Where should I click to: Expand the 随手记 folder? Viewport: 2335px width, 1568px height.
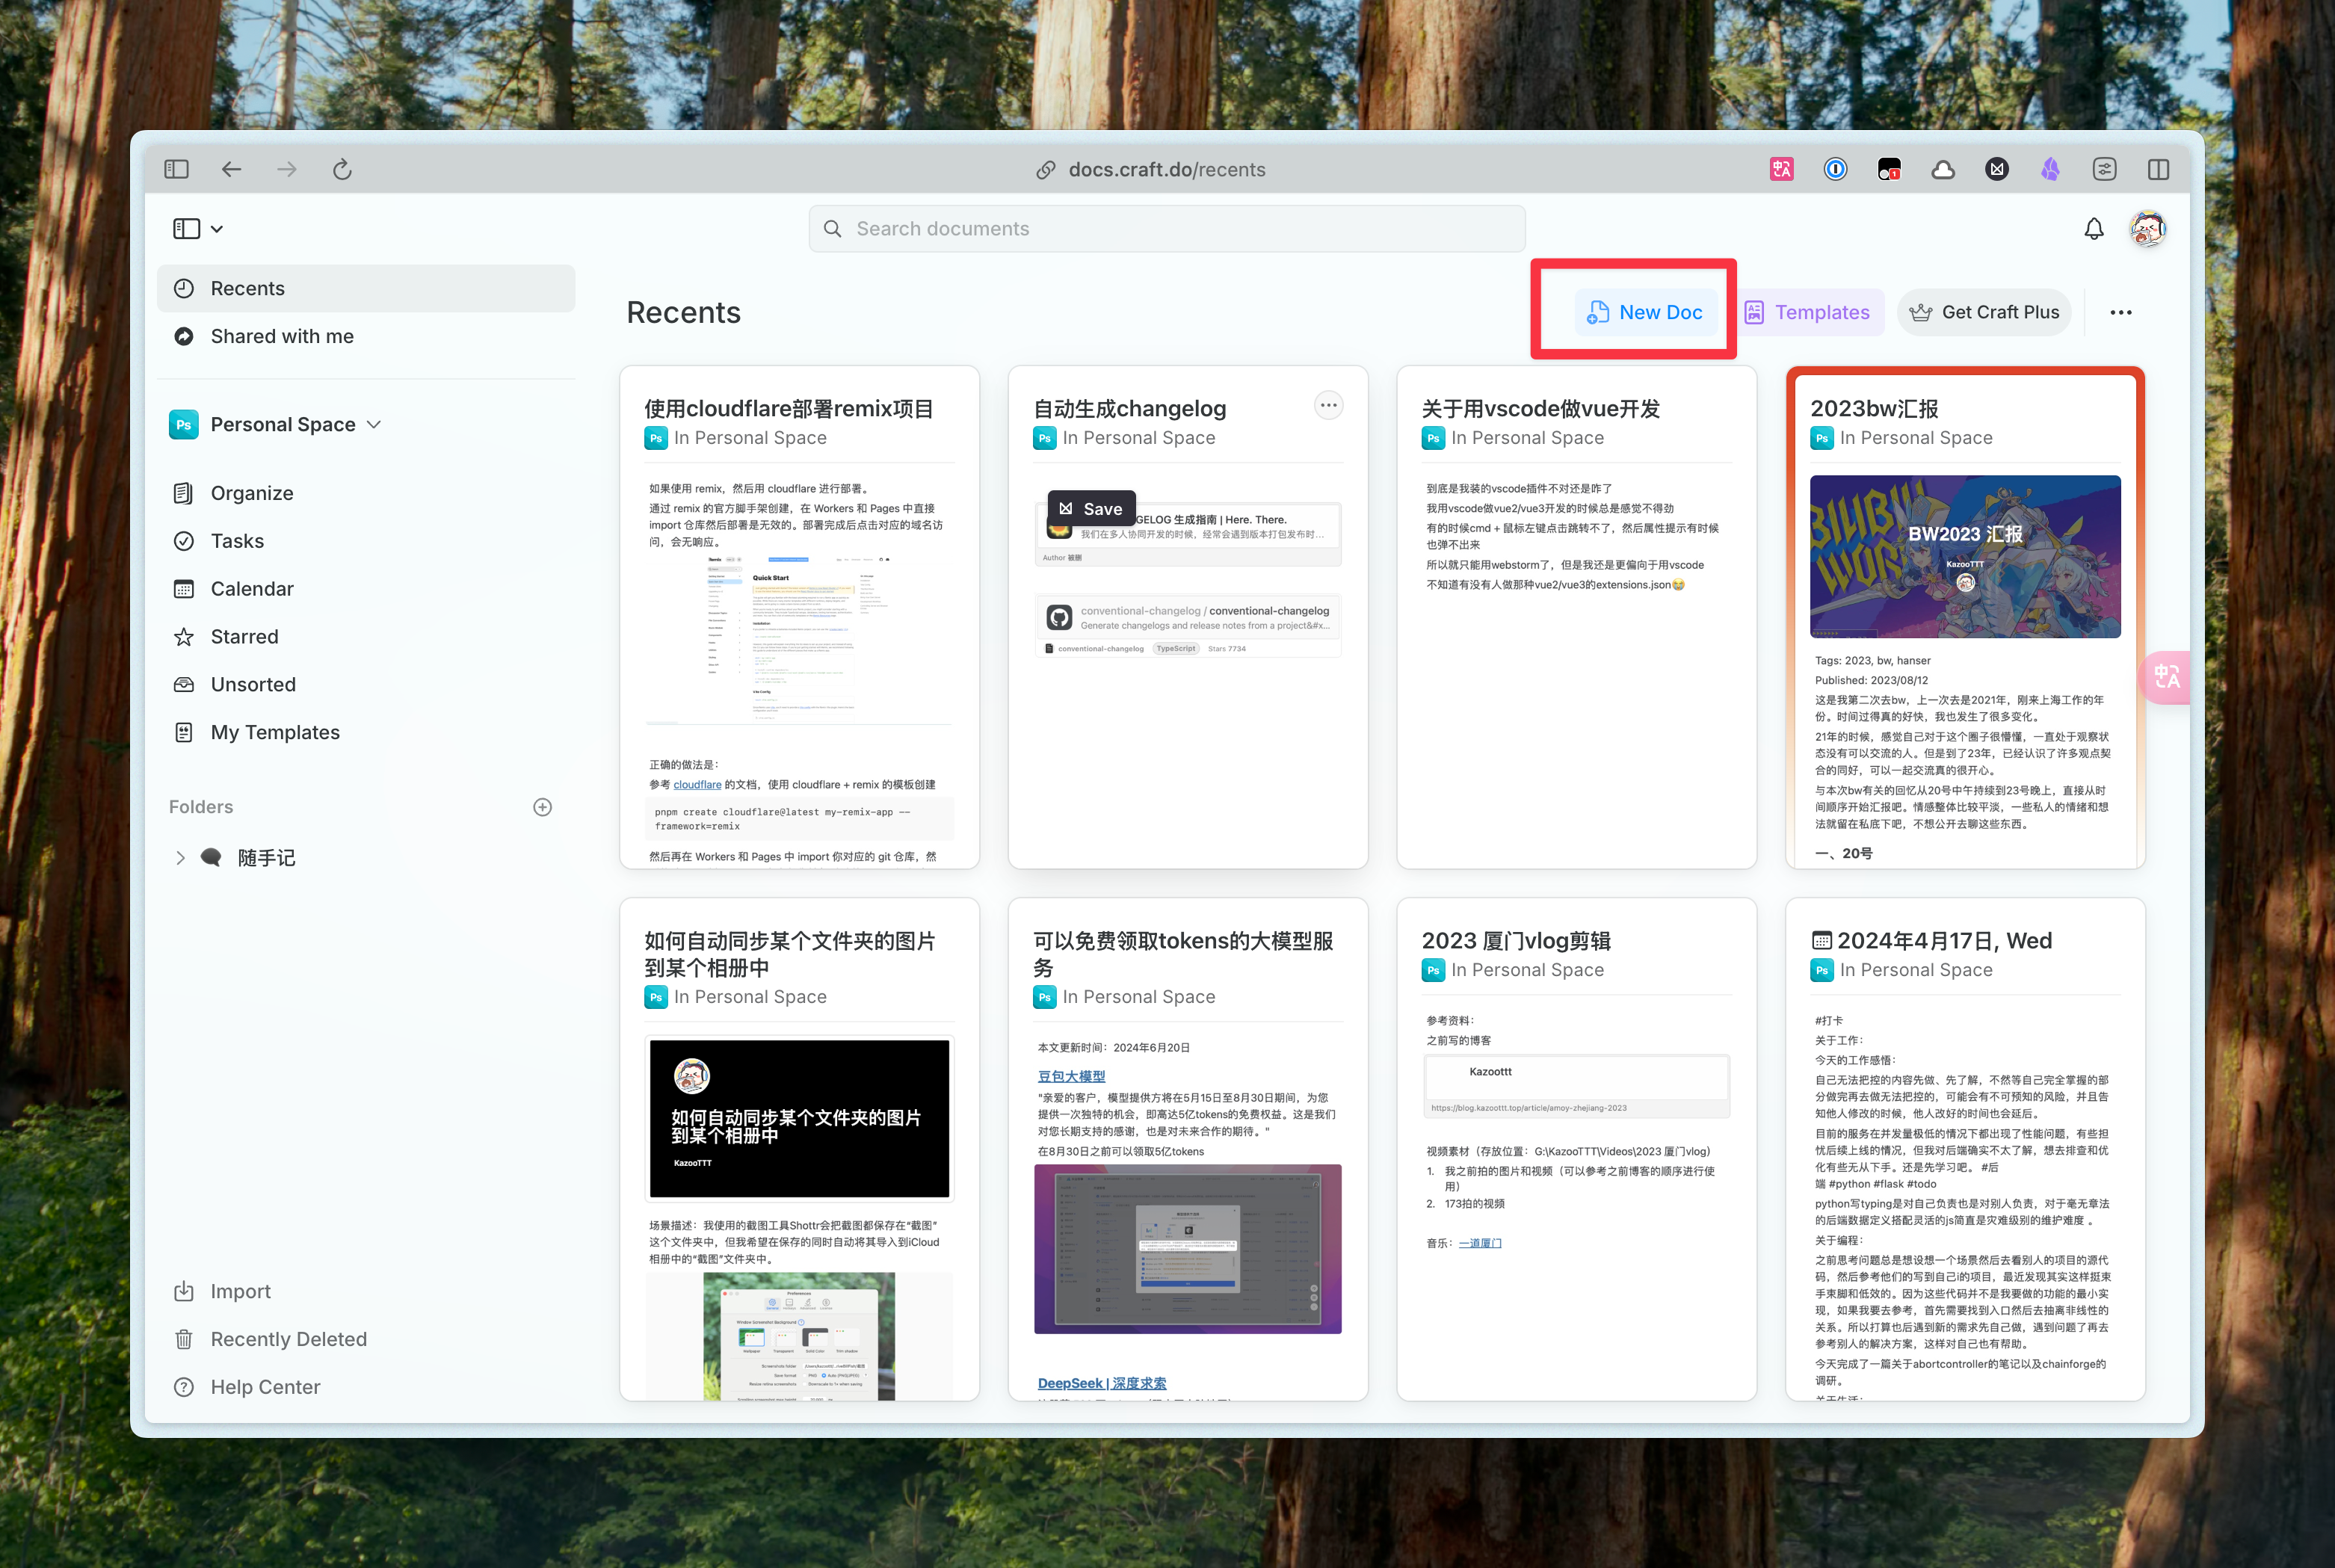pos(180,858)
